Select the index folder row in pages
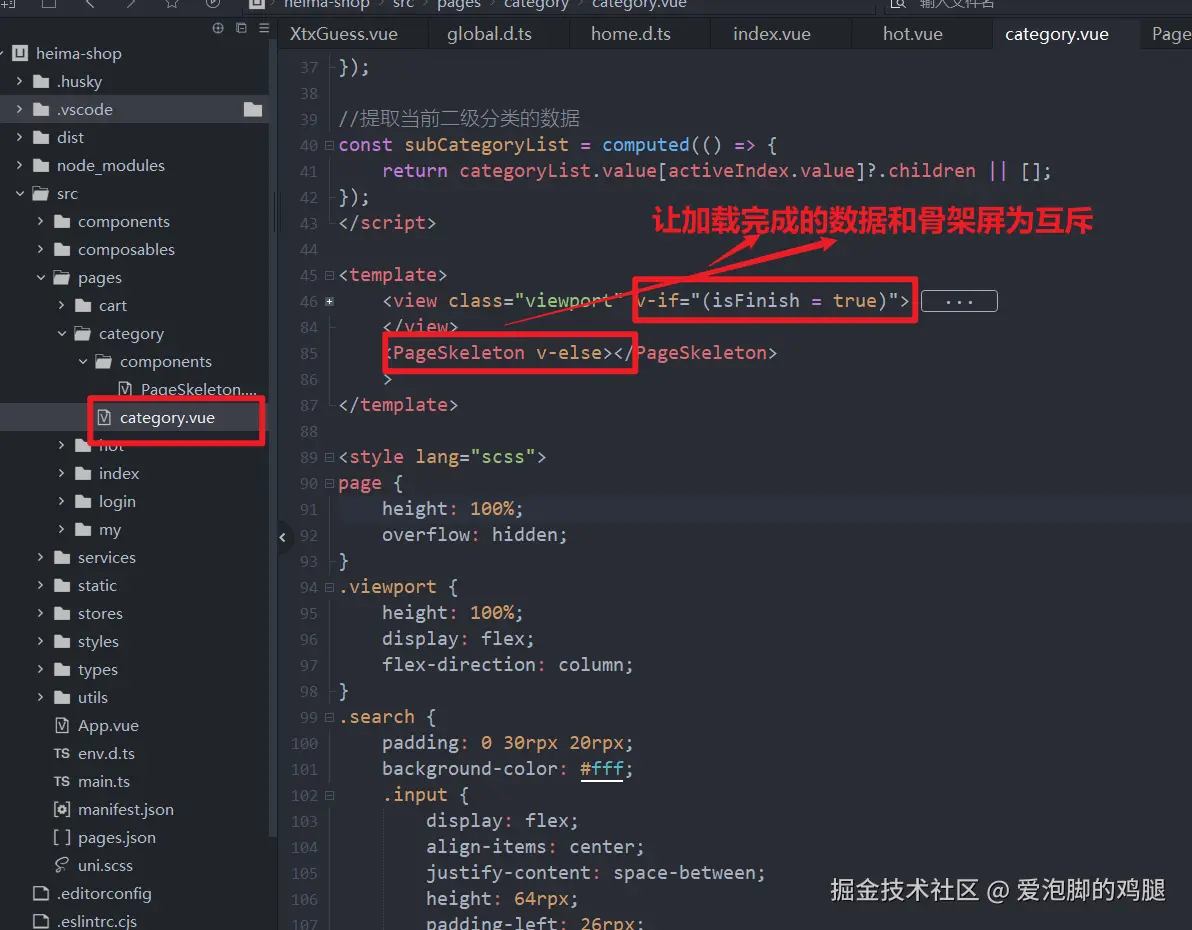The width and height of the screenshot is (1192, 930). [x=135, y=474]
